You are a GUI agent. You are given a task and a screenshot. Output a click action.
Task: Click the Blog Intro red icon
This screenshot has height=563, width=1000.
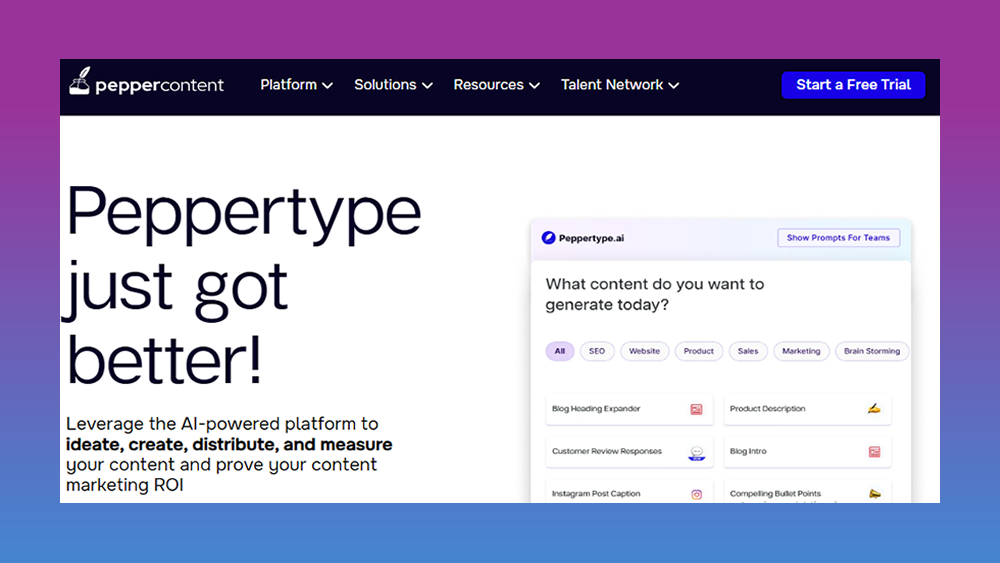coord(874,451)
